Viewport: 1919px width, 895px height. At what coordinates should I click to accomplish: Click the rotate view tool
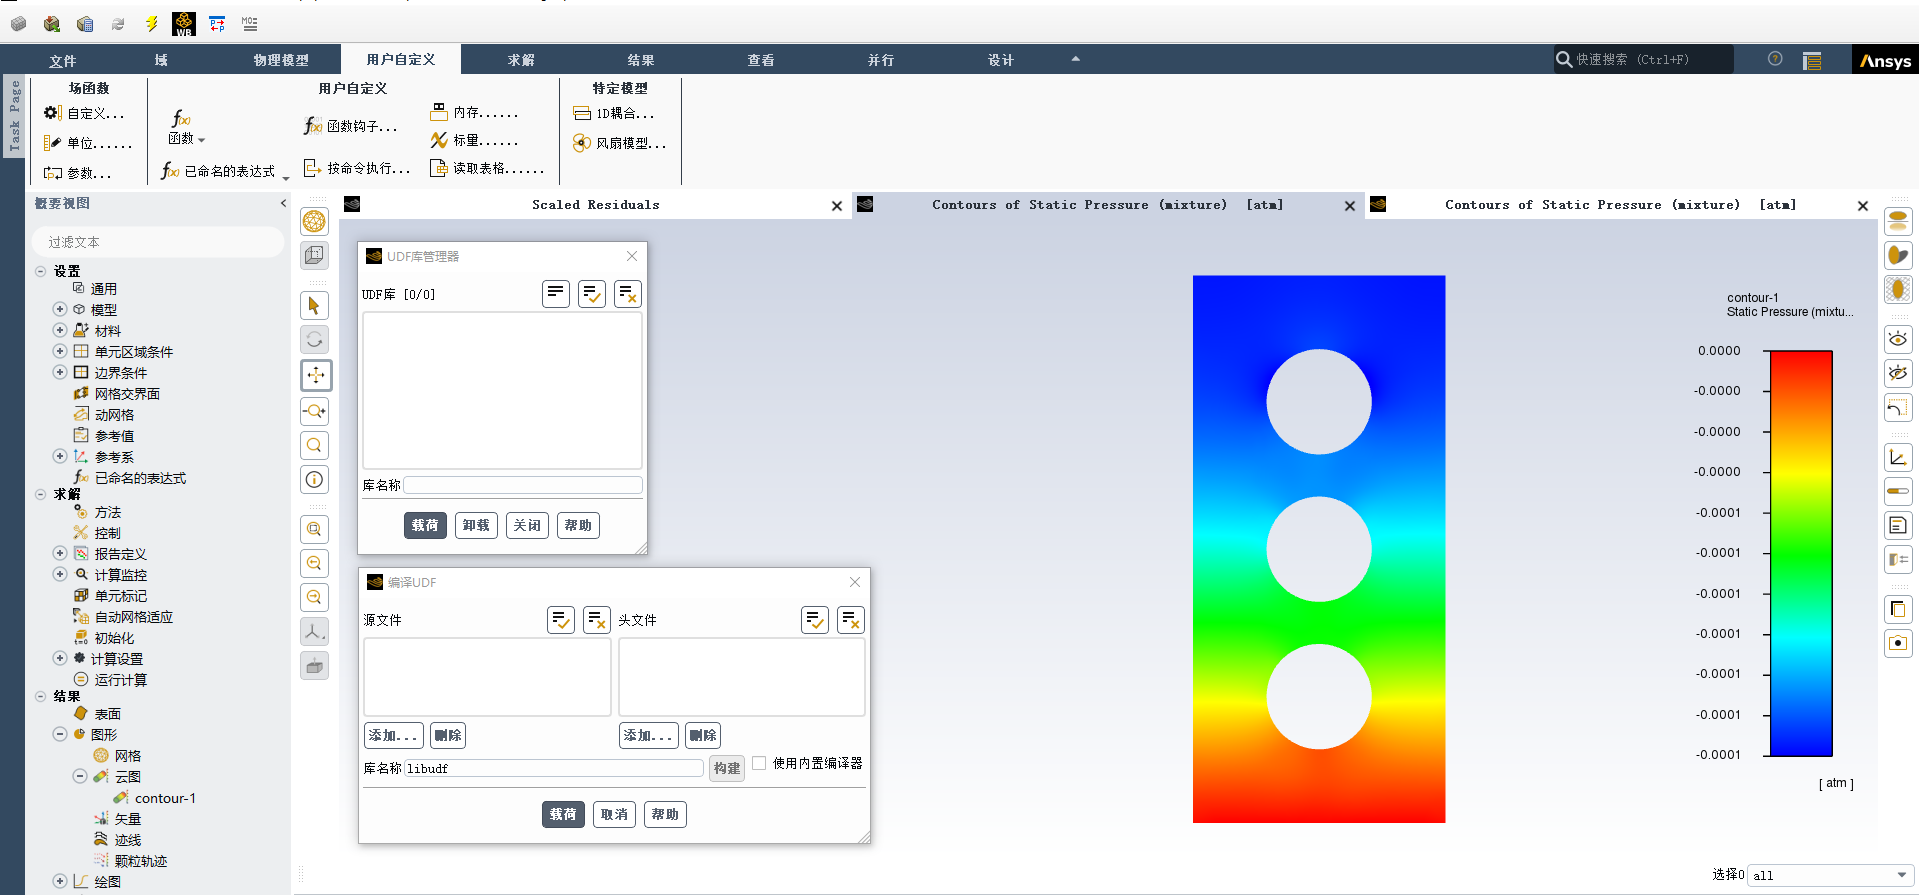(315, 340)
